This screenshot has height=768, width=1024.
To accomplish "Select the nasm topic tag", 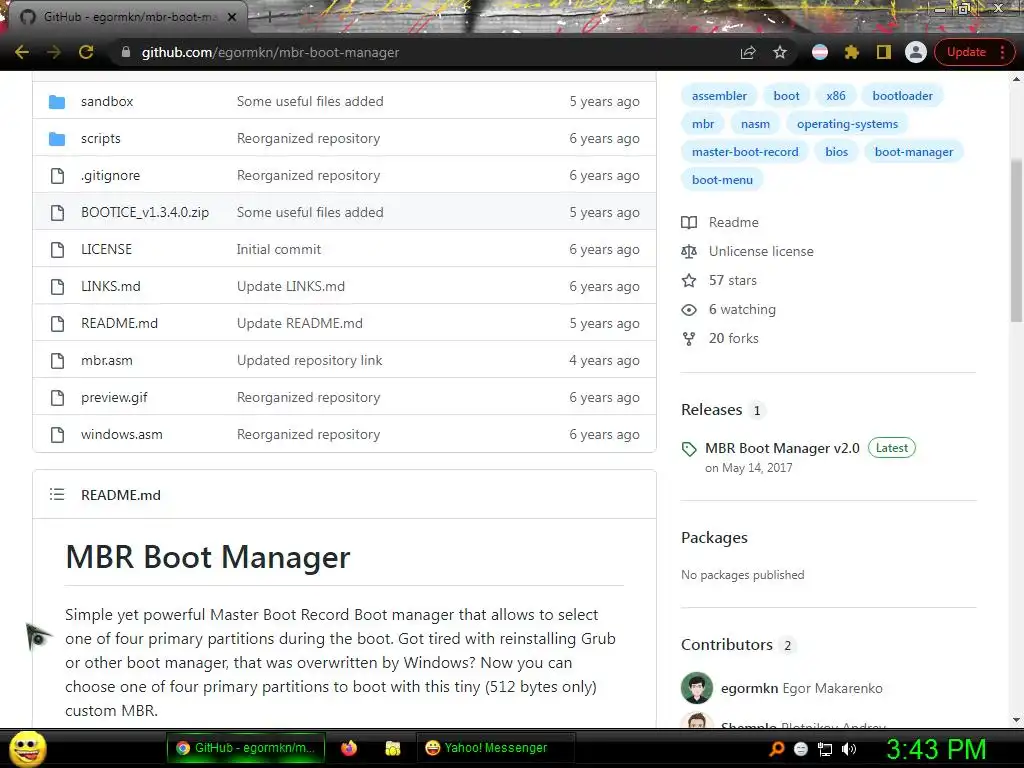I will pyautogui.click(x=755, y=124).
